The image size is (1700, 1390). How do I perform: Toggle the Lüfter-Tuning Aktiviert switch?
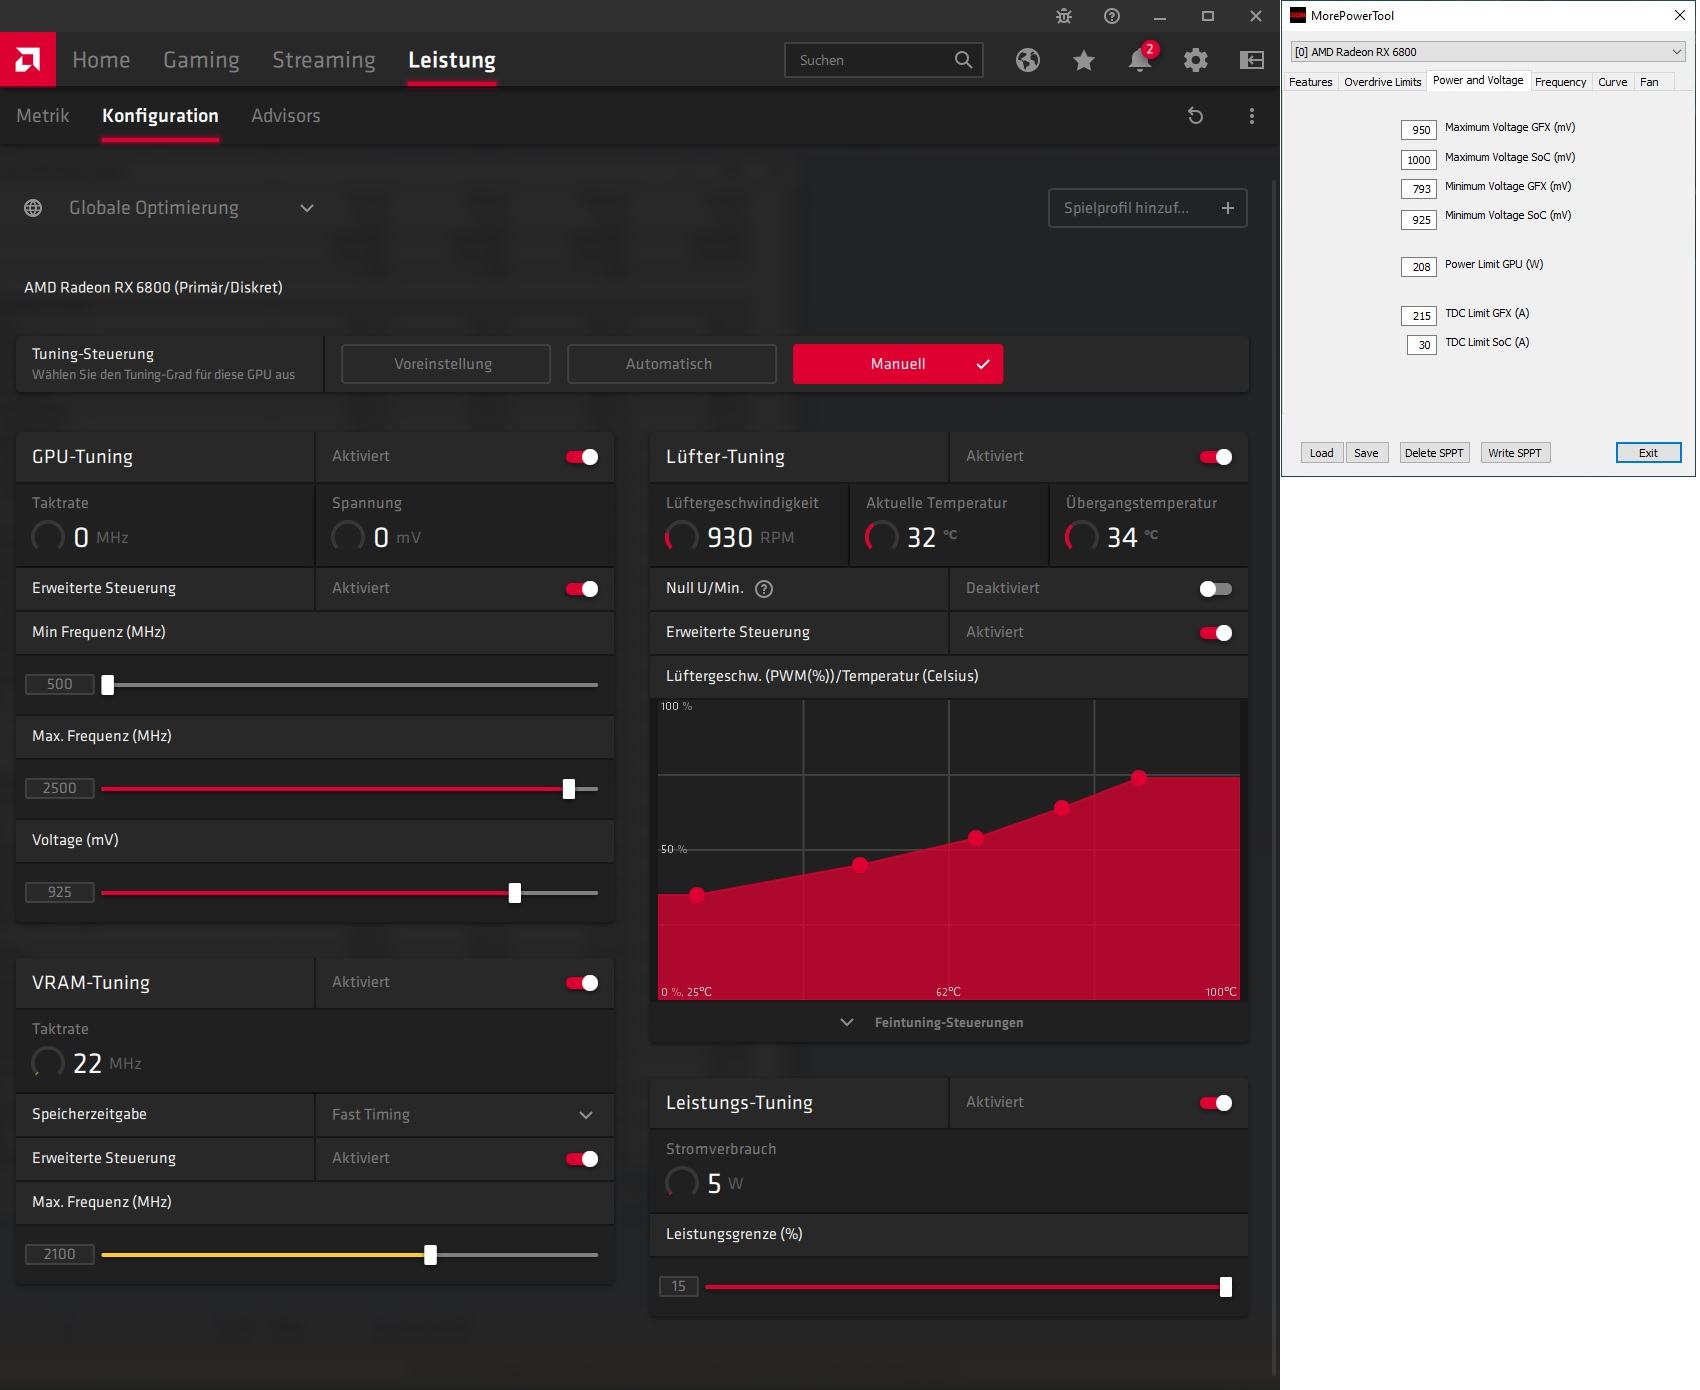(1216, 457)
